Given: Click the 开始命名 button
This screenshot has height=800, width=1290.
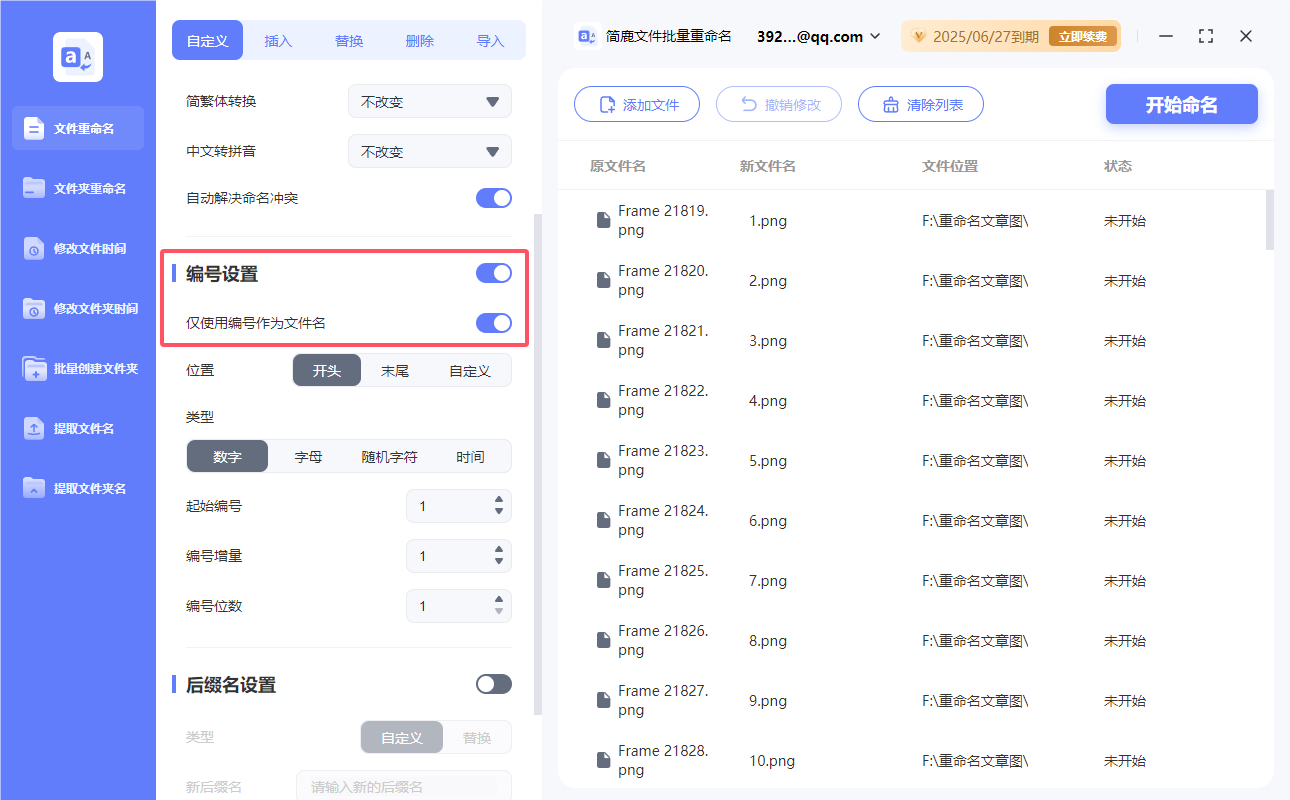Looking at the screenshot, I should pos(1181,104).
